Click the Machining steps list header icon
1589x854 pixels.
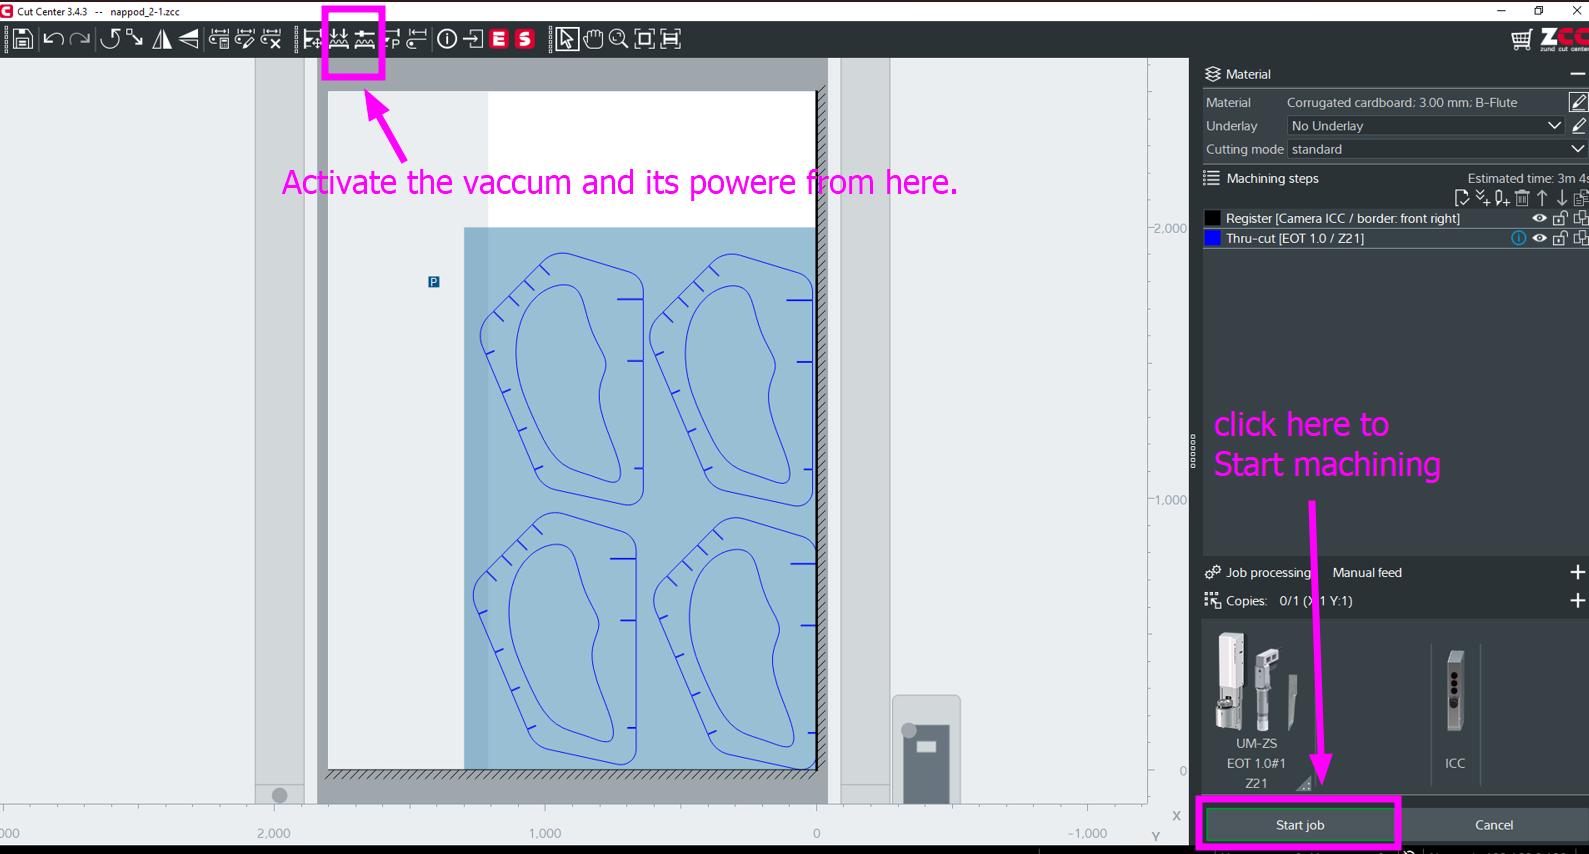pyautogui.click(x=1211, y=178)
